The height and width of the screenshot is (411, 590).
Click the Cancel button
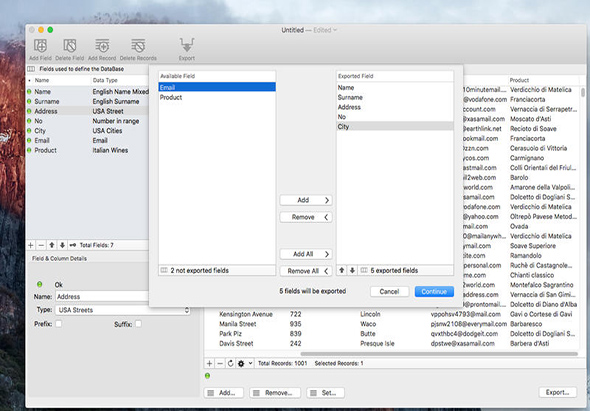389,292
